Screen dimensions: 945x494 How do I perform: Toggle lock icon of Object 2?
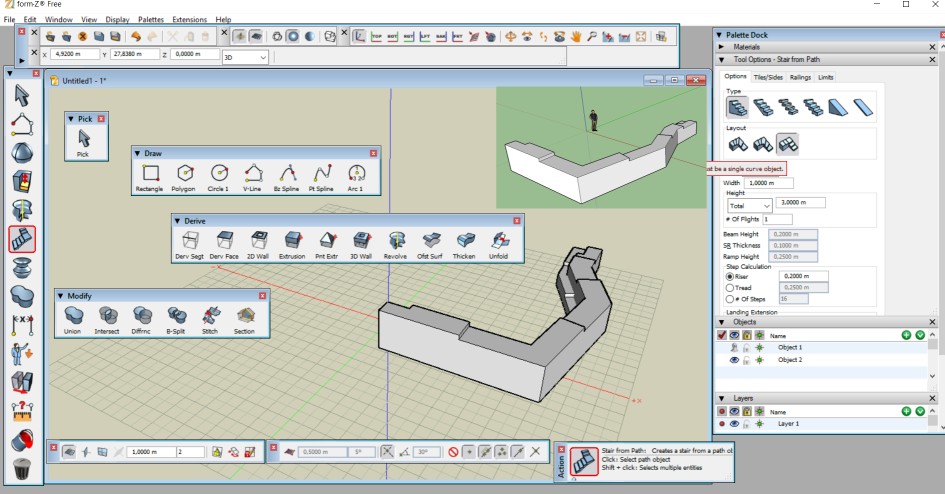[x=746, y=360]
